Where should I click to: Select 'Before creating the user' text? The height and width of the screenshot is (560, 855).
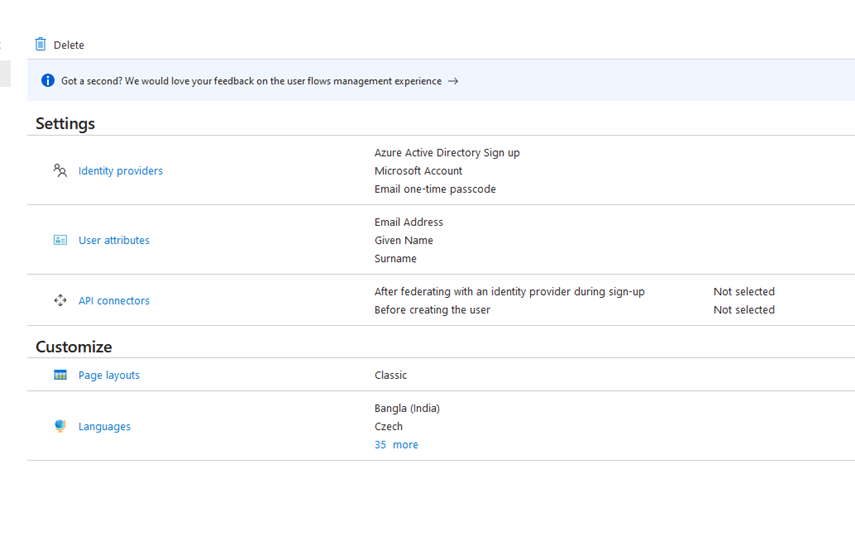[x=432, y=310]
